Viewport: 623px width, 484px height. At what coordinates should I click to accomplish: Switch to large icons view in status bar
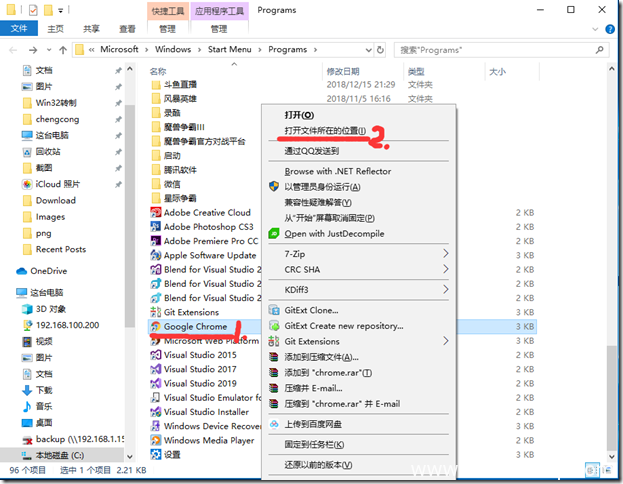pos(608,469)
